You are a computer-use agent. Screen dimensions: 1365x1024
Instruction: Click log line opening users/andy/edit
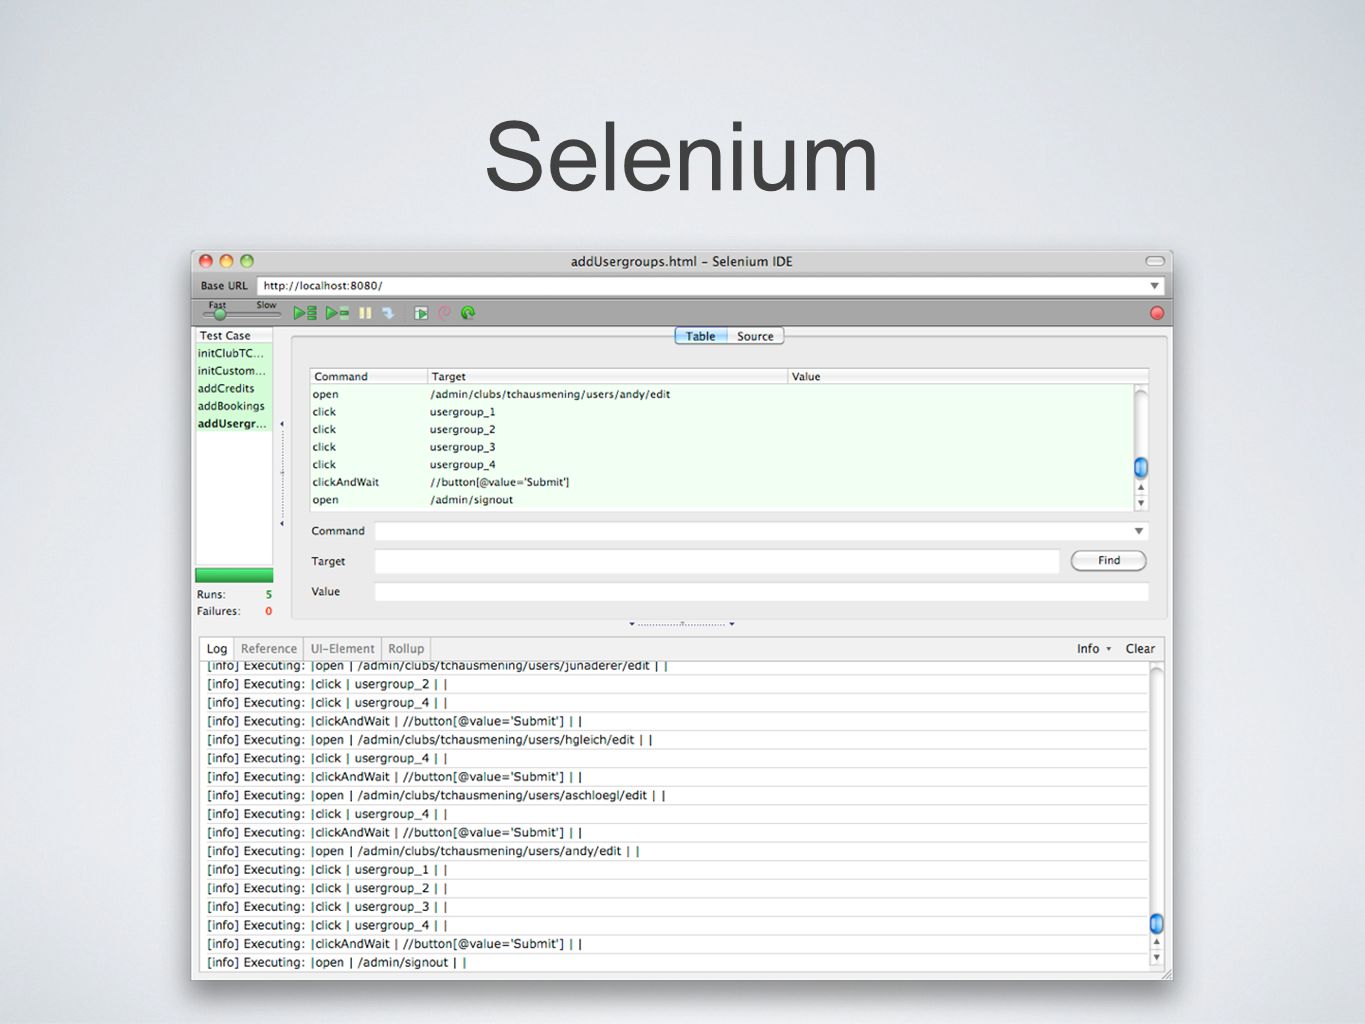(x=676, y=851)
